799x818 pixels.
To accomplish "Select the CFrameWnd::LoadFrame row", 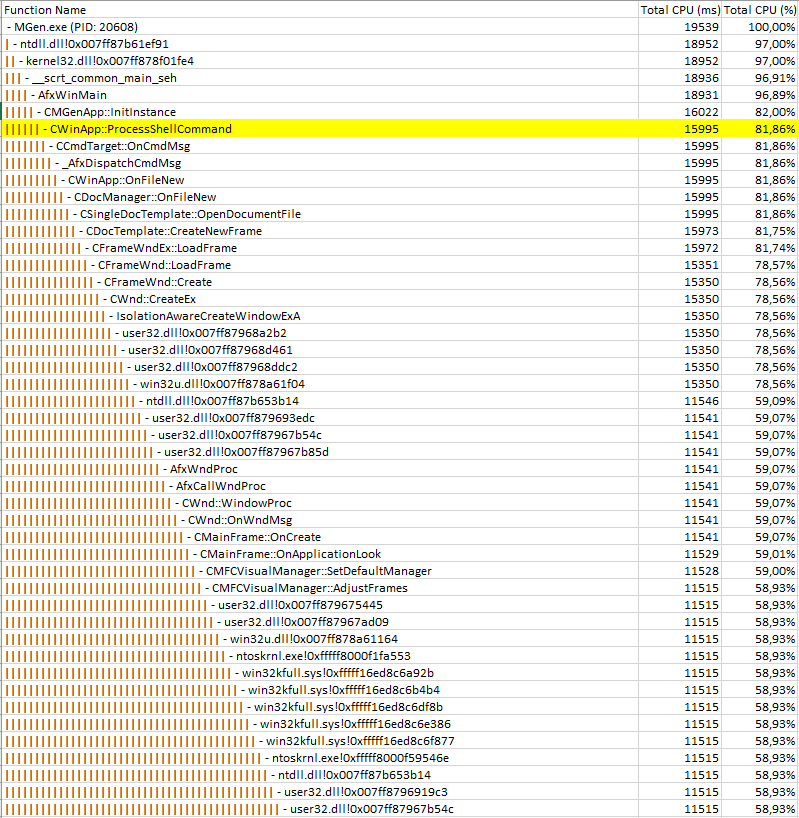I will pos(400,265).
